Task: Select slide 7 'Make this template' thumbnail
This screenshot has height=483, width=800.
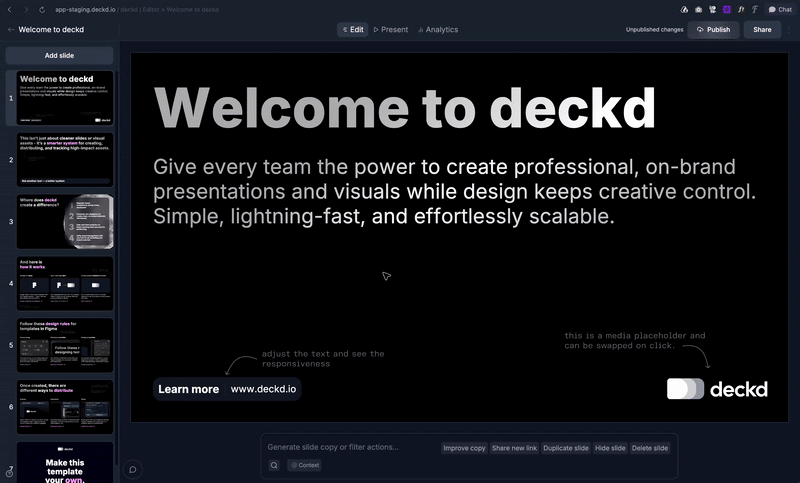Action: pyautogui.click(x=65, y=462)
